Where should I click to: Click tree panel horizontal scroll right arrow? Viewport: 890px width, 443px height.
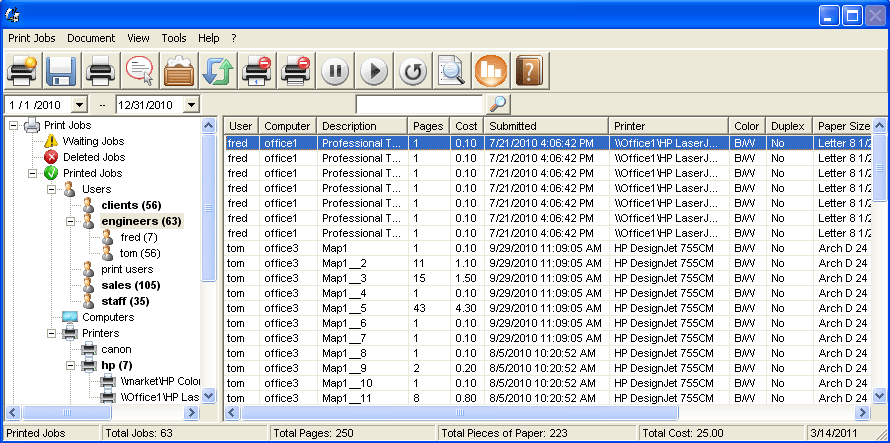[x=192, y=412]
